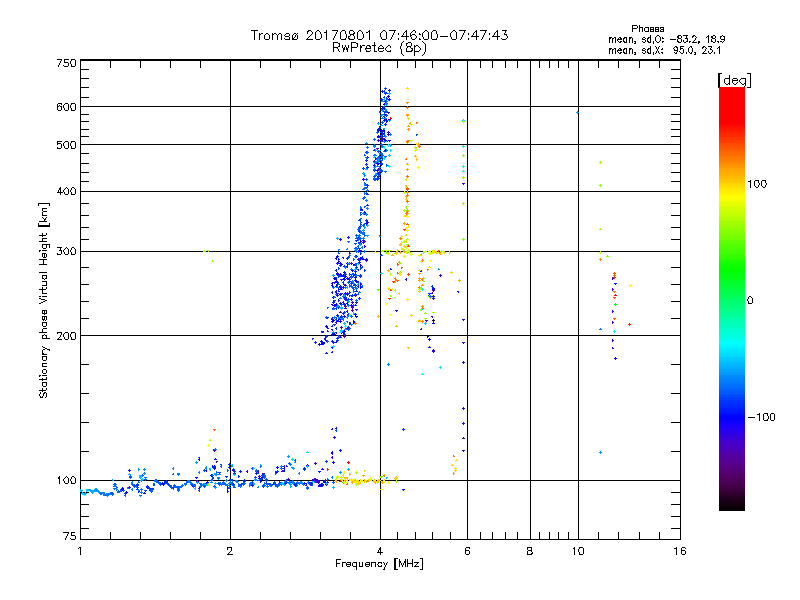The width and height of the screenshot is (800, 600).
Task: Click the x-axis label '6'
Action: pos(467,551)
